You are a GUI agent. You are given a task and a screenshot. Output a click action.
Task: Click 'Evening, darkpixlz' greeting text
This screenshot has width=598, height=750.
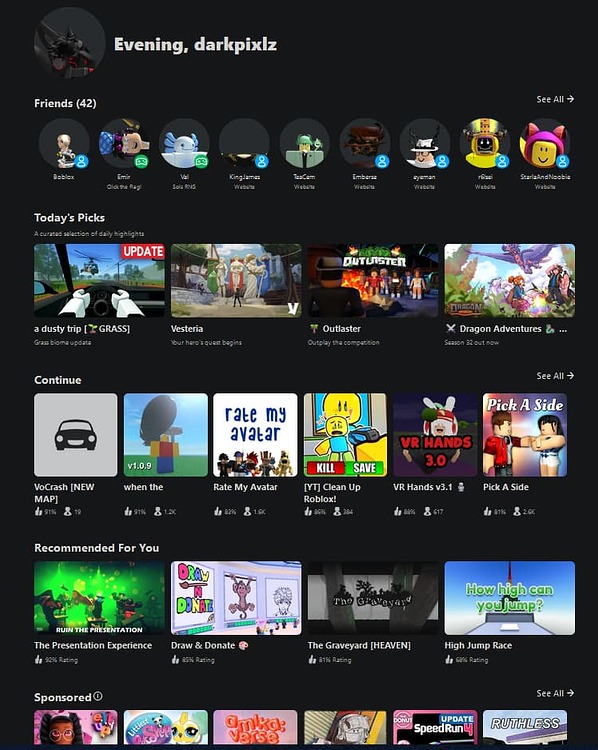pos(195,44)
